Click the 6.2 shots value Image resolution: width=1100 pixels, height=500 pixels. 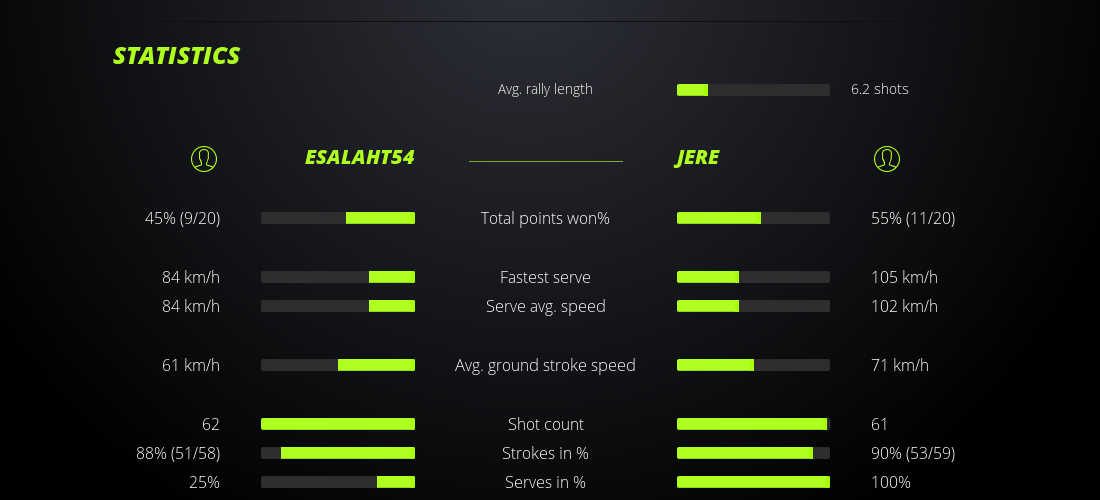pyautogui.click(x=879, y=89)
